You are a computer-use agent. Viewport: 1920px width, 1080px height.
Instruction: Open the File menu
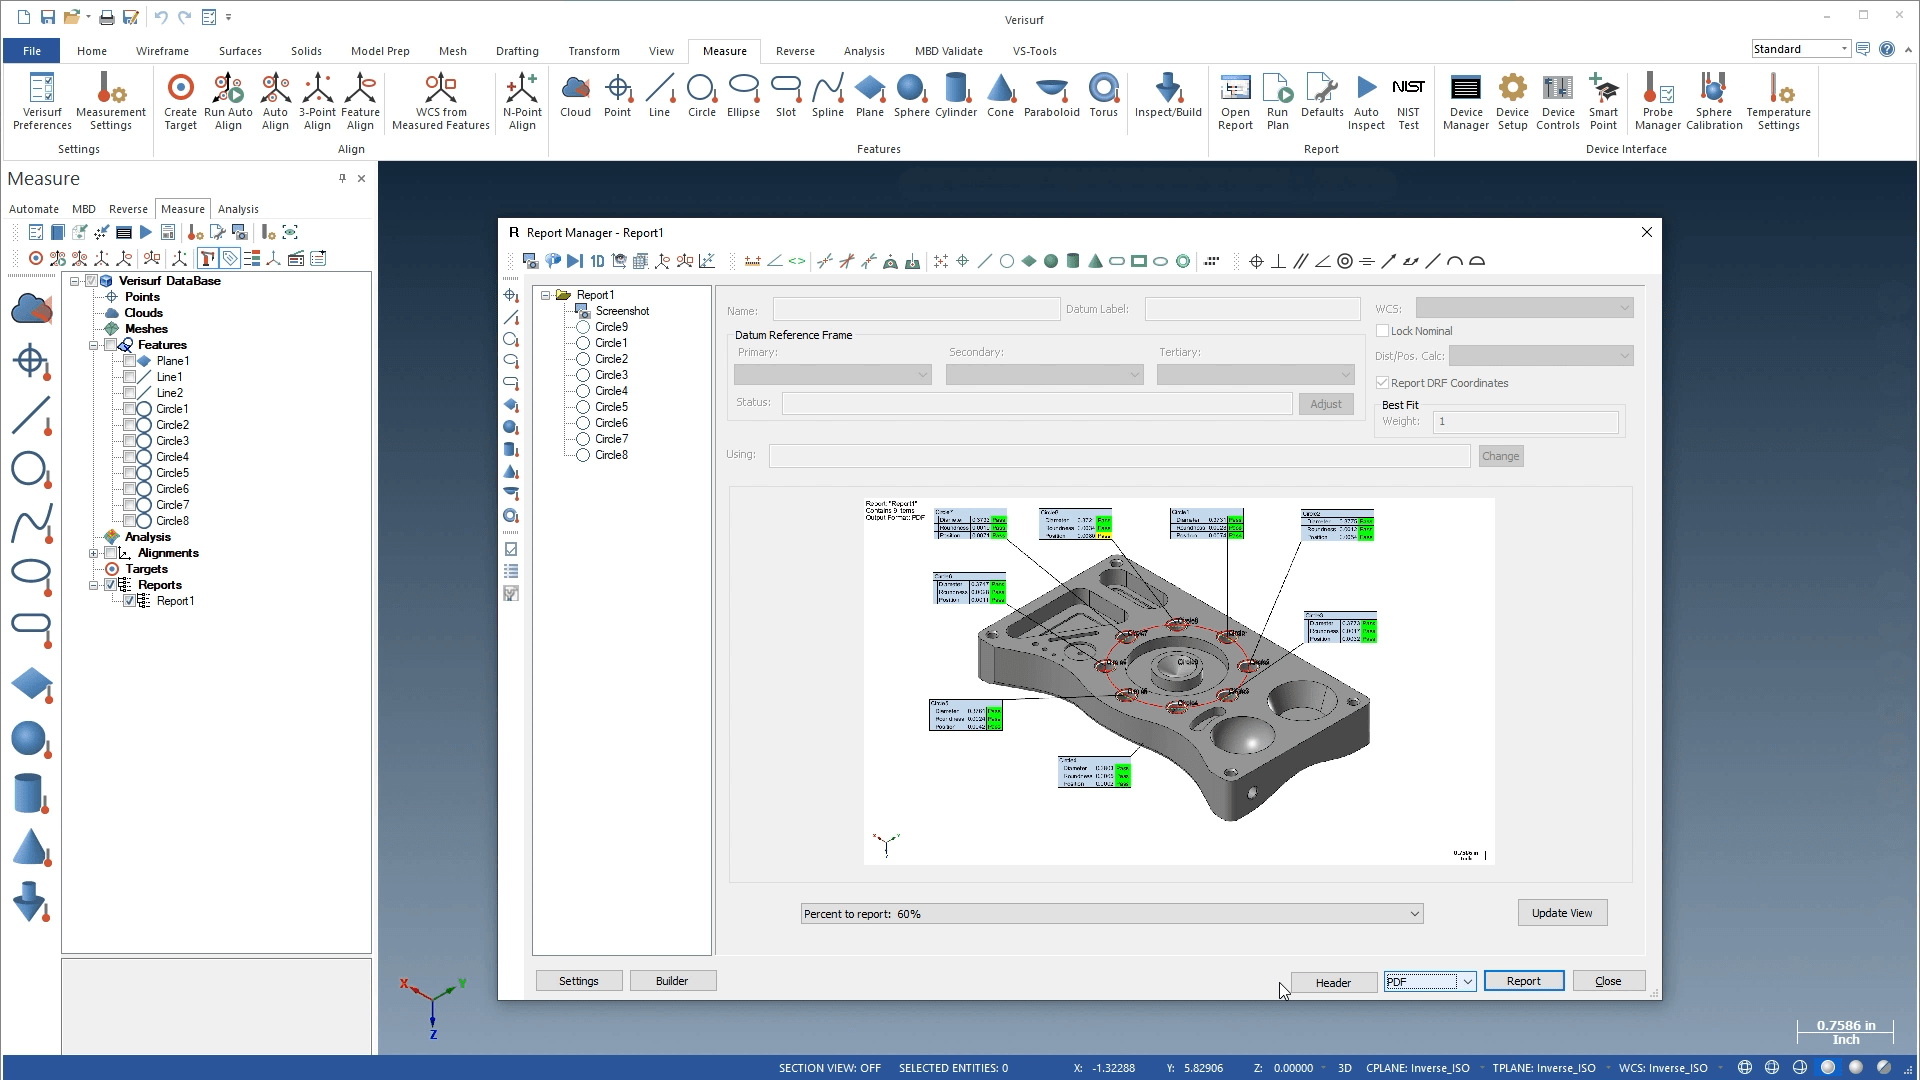pyautogui.click(x=32, y=51)
